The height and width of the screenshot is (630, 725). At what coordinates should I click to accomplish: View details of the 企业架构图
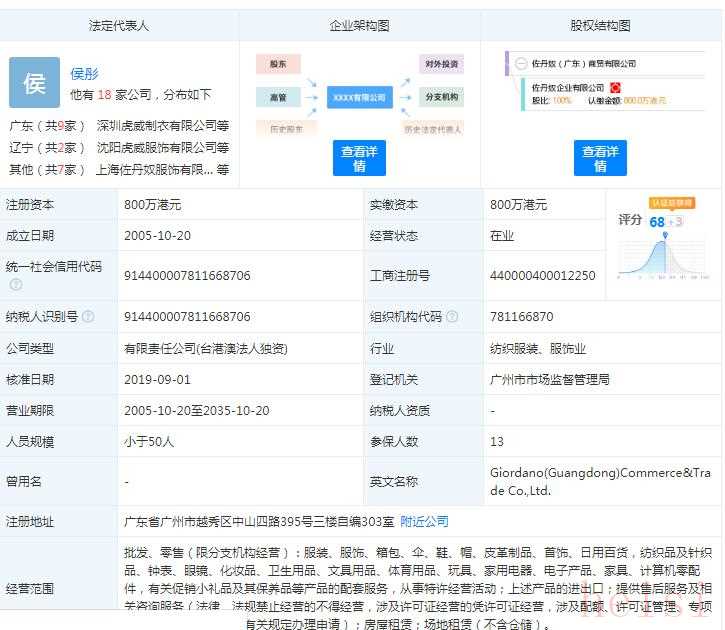359,158
